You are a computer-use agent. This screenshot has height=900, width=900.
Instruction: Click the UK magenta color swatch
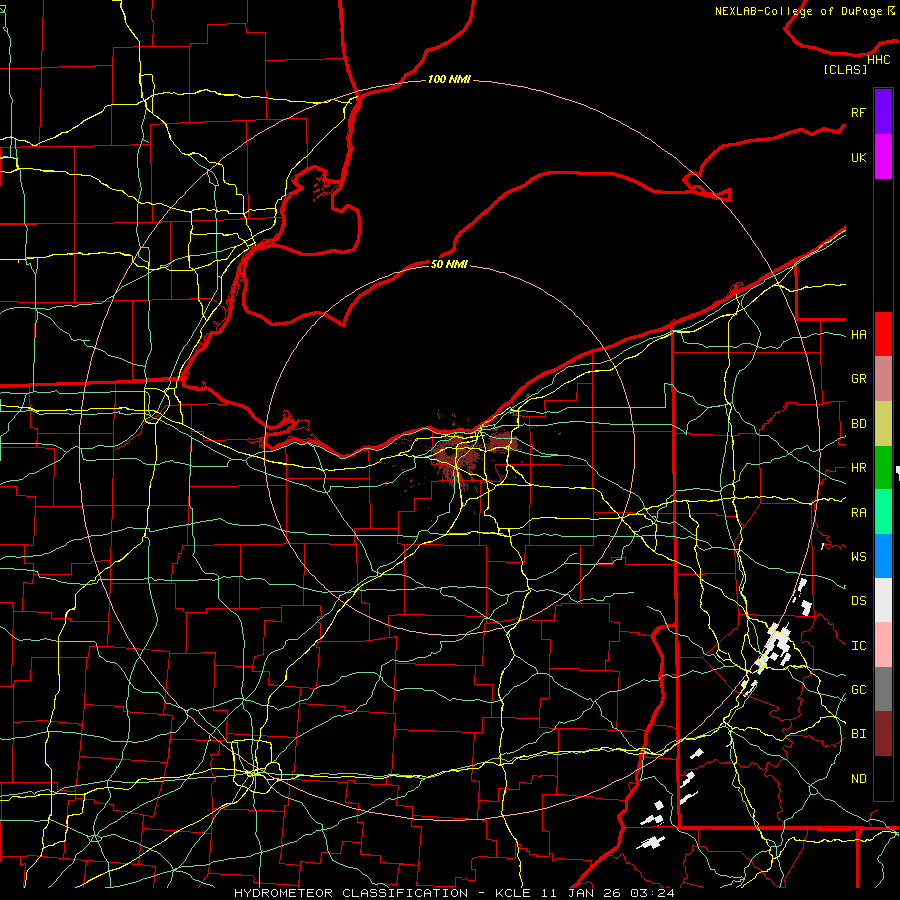883,157
